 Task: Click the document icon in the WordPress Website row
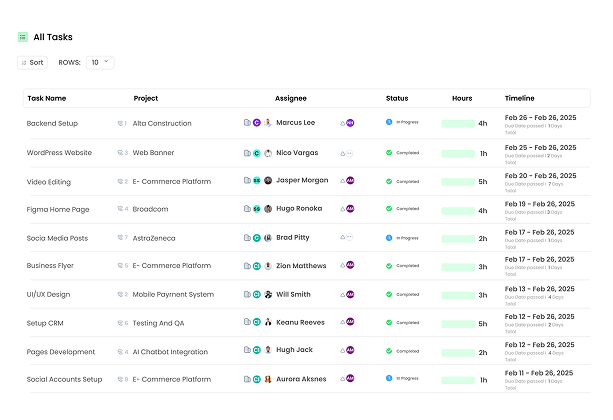tap(247, 153)
